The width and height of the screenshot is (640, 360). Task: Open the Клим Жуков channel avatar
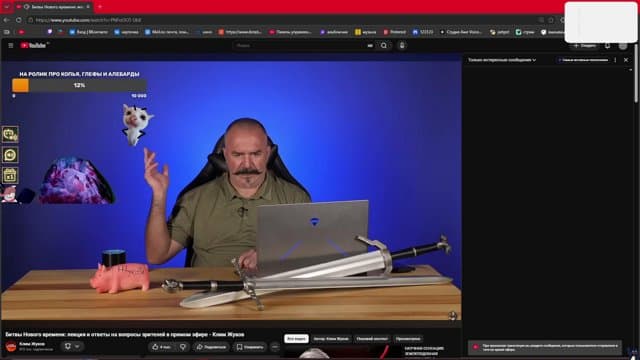click(x=11, y=347)
